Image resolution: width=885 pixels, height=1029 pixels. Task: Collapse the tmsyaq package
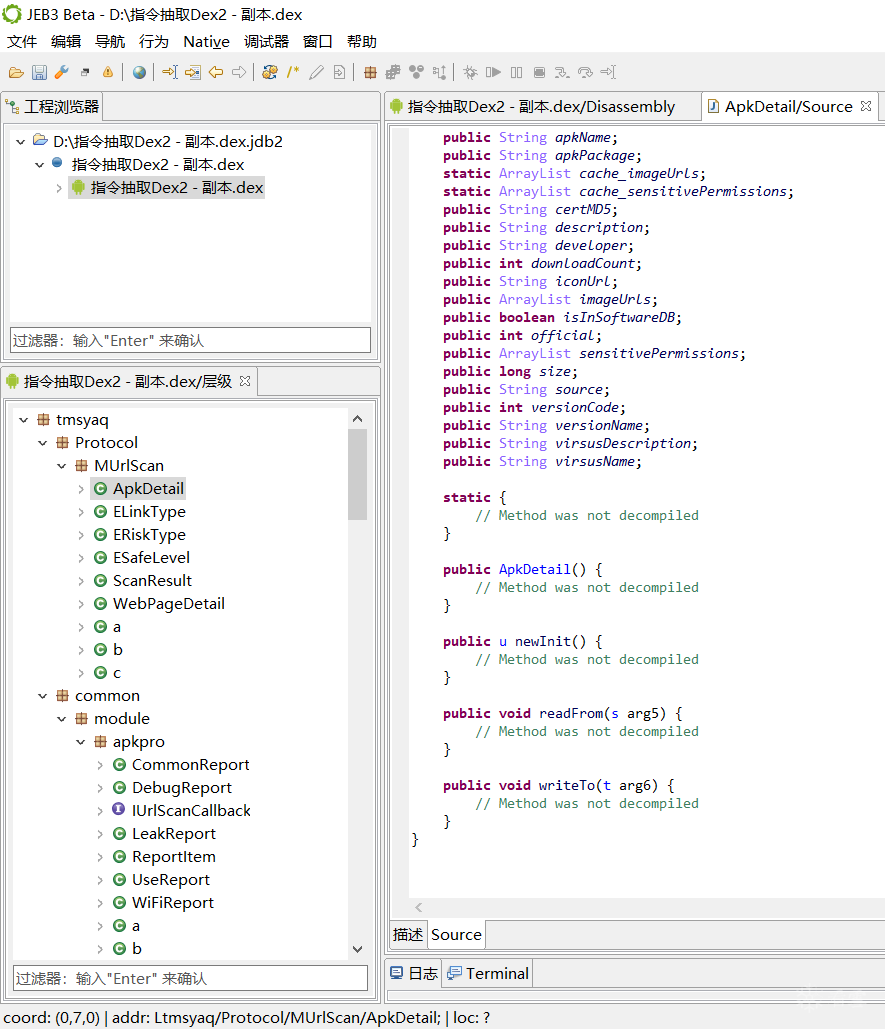click(24, 420)
